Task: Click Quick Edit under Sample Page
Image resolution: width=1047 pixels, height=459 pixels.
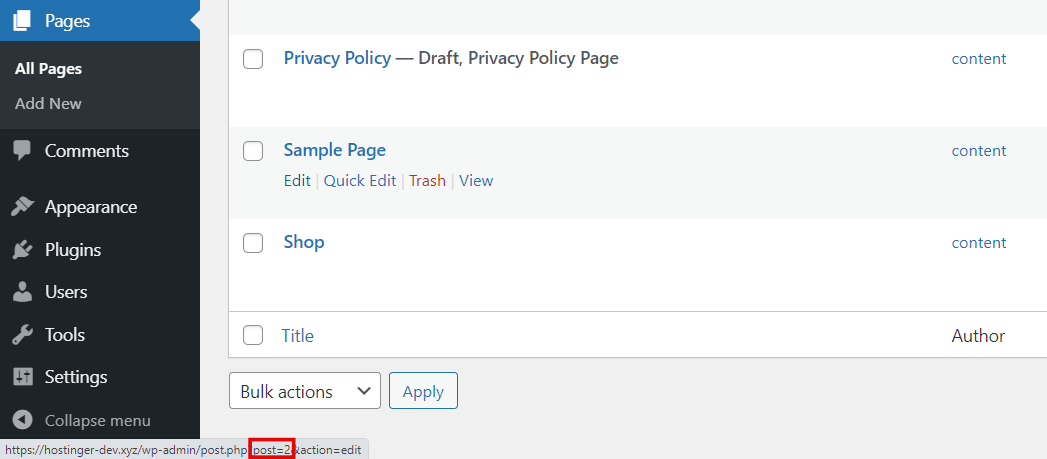Action: coord(360,181)
